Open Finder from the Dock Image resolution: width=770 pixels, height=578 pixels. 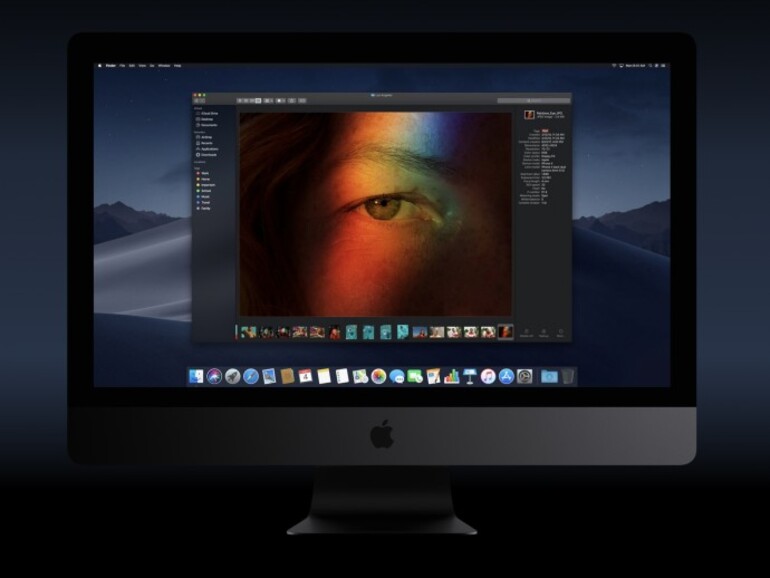tap(196, 377)
